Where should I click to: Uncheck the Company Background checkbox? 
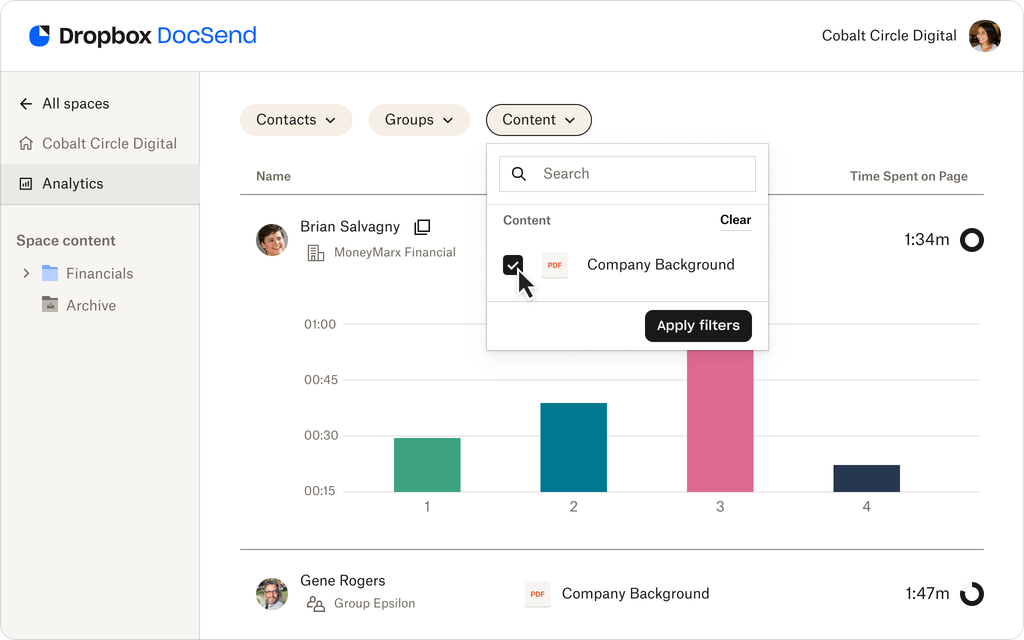513,265
